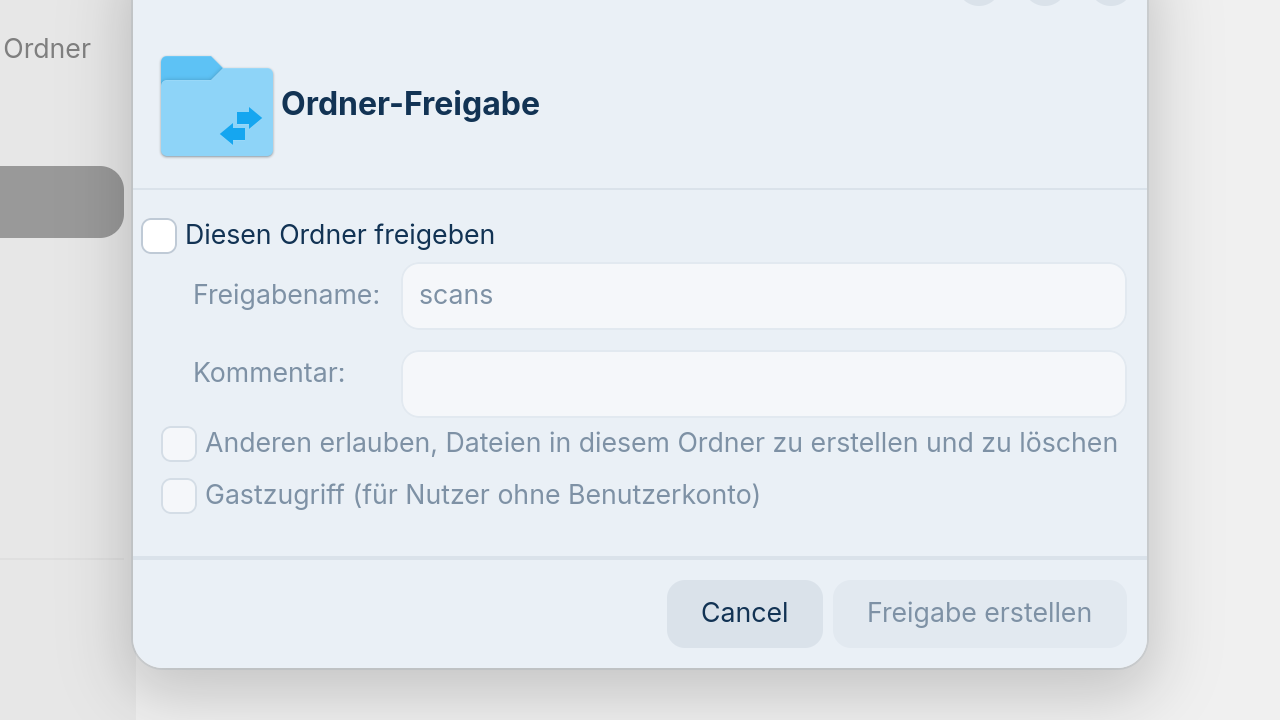1280x720 pixels.
Task: Click the 'Ordner-Freigabe' dialog heading
Action: (x=410, y=104)
